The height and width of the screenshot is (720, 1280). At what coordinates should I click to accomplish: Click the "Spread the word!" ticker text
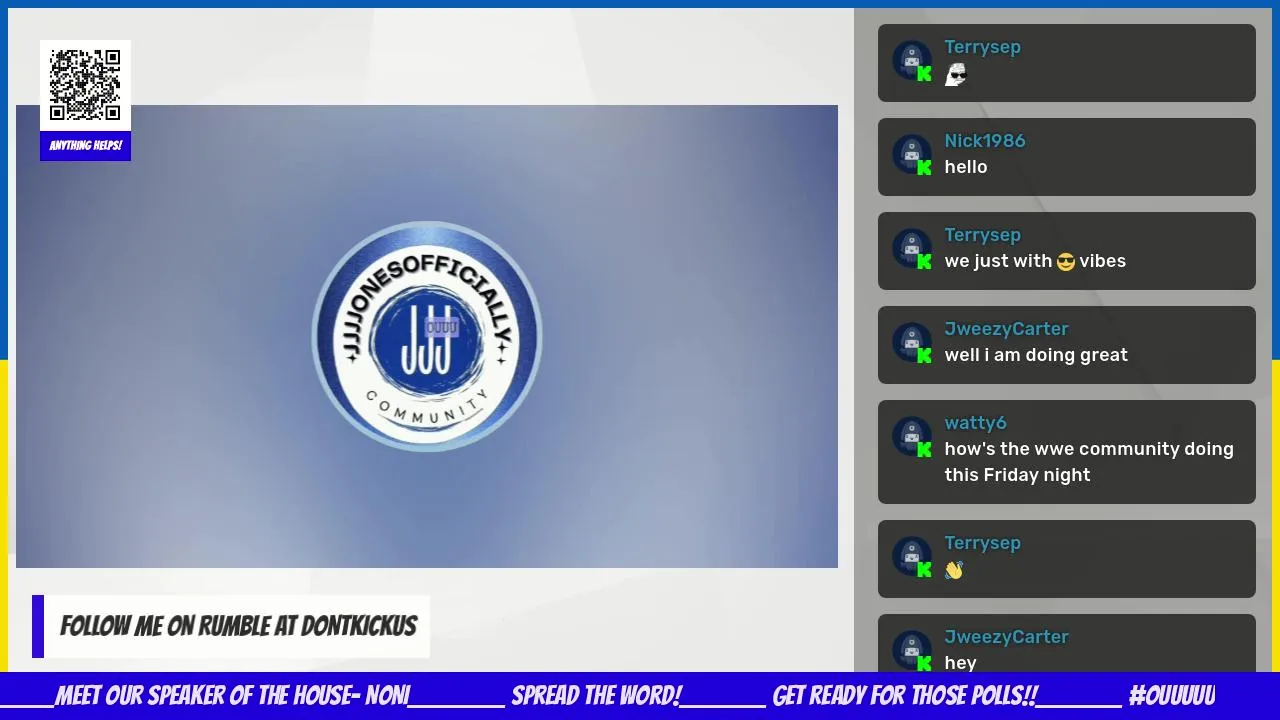coord(597,696)
